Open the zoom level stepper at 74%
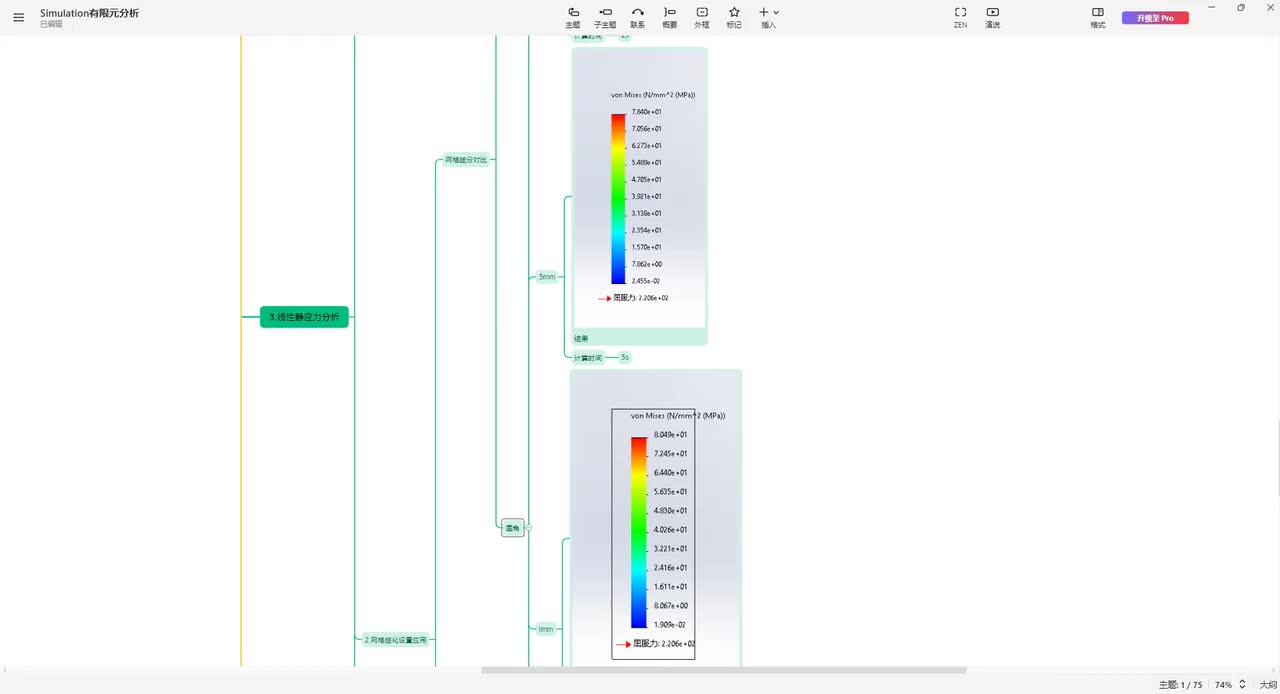The height and width of the screenshot is (694, 1280). click(x=1242, y=685)
